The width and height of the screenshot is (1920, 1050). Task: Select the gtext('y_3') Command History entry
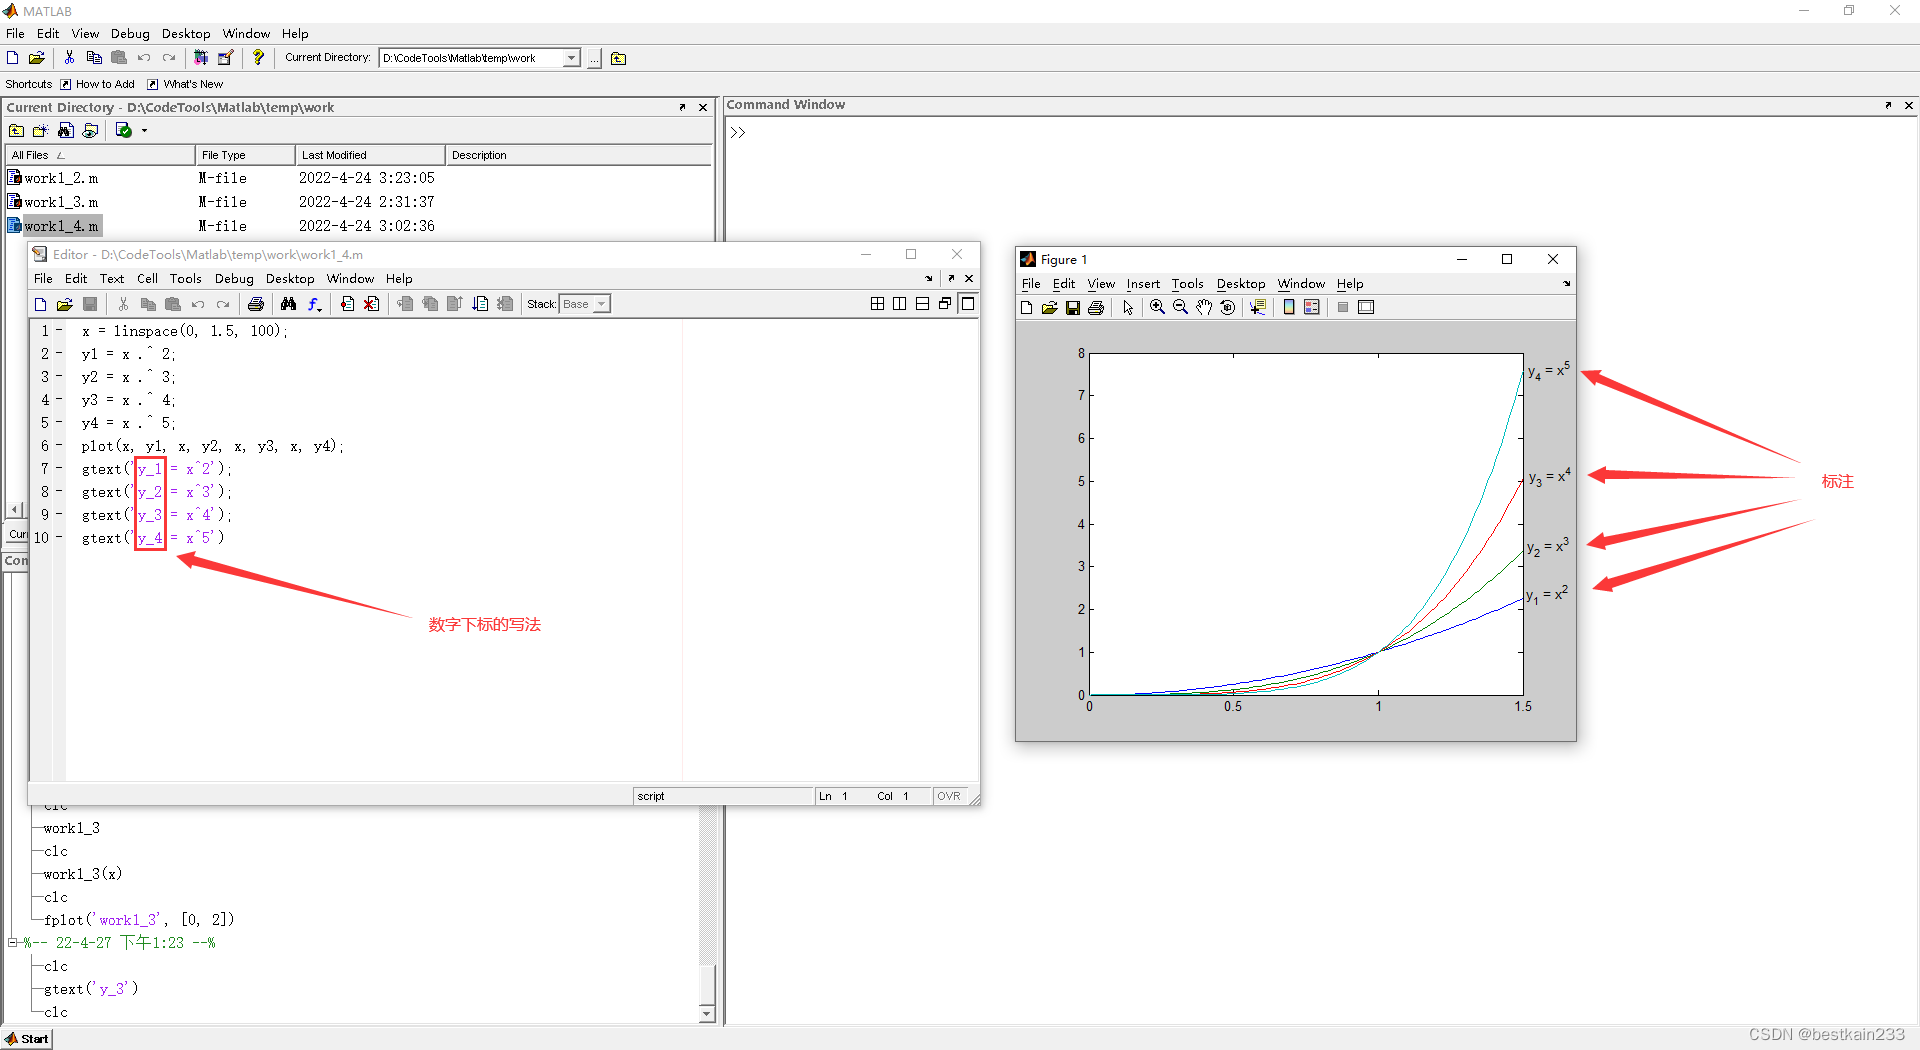91,989
